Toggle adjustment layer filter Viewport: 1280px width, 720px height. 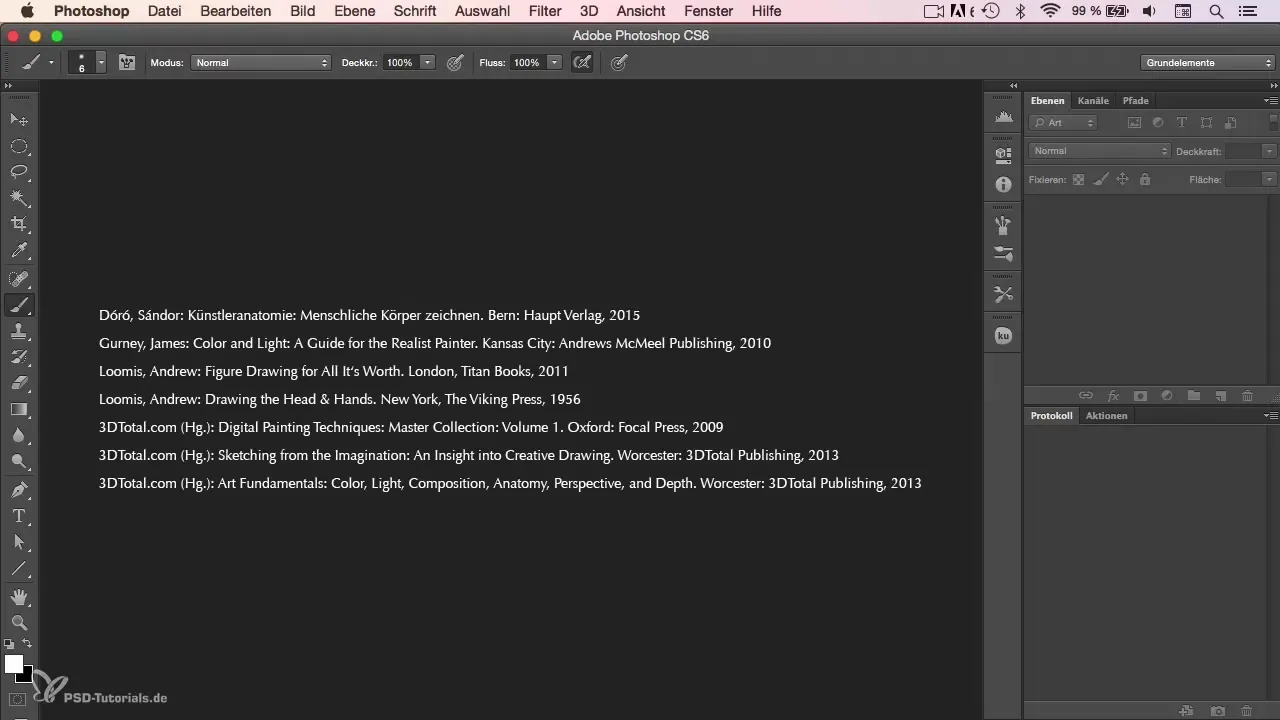[1158, 123]
